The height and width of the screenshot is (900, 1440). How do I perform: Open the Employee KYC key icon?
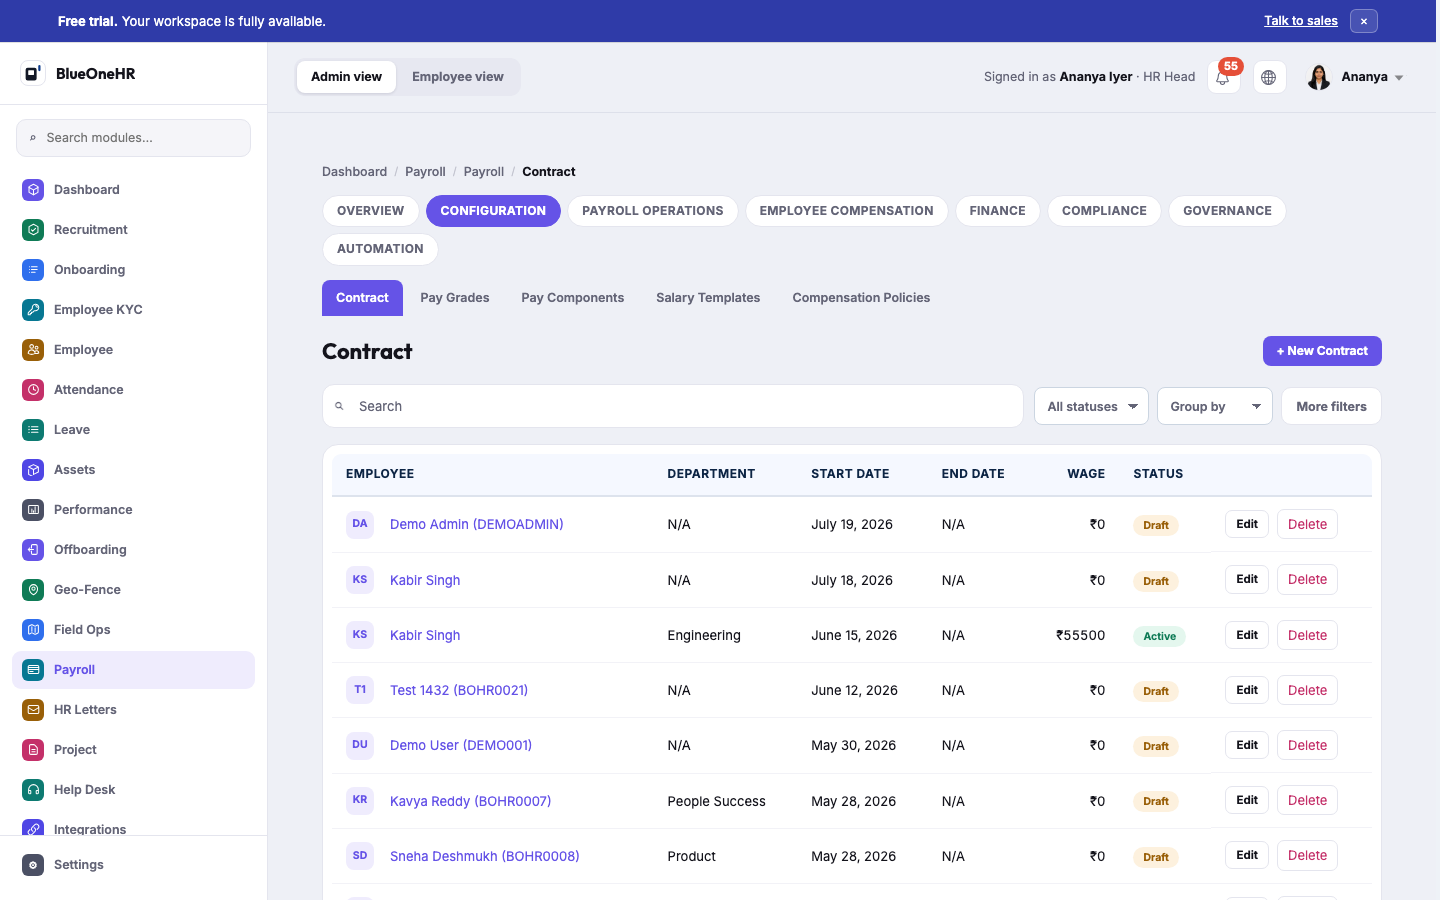click(x=33, y=310)
